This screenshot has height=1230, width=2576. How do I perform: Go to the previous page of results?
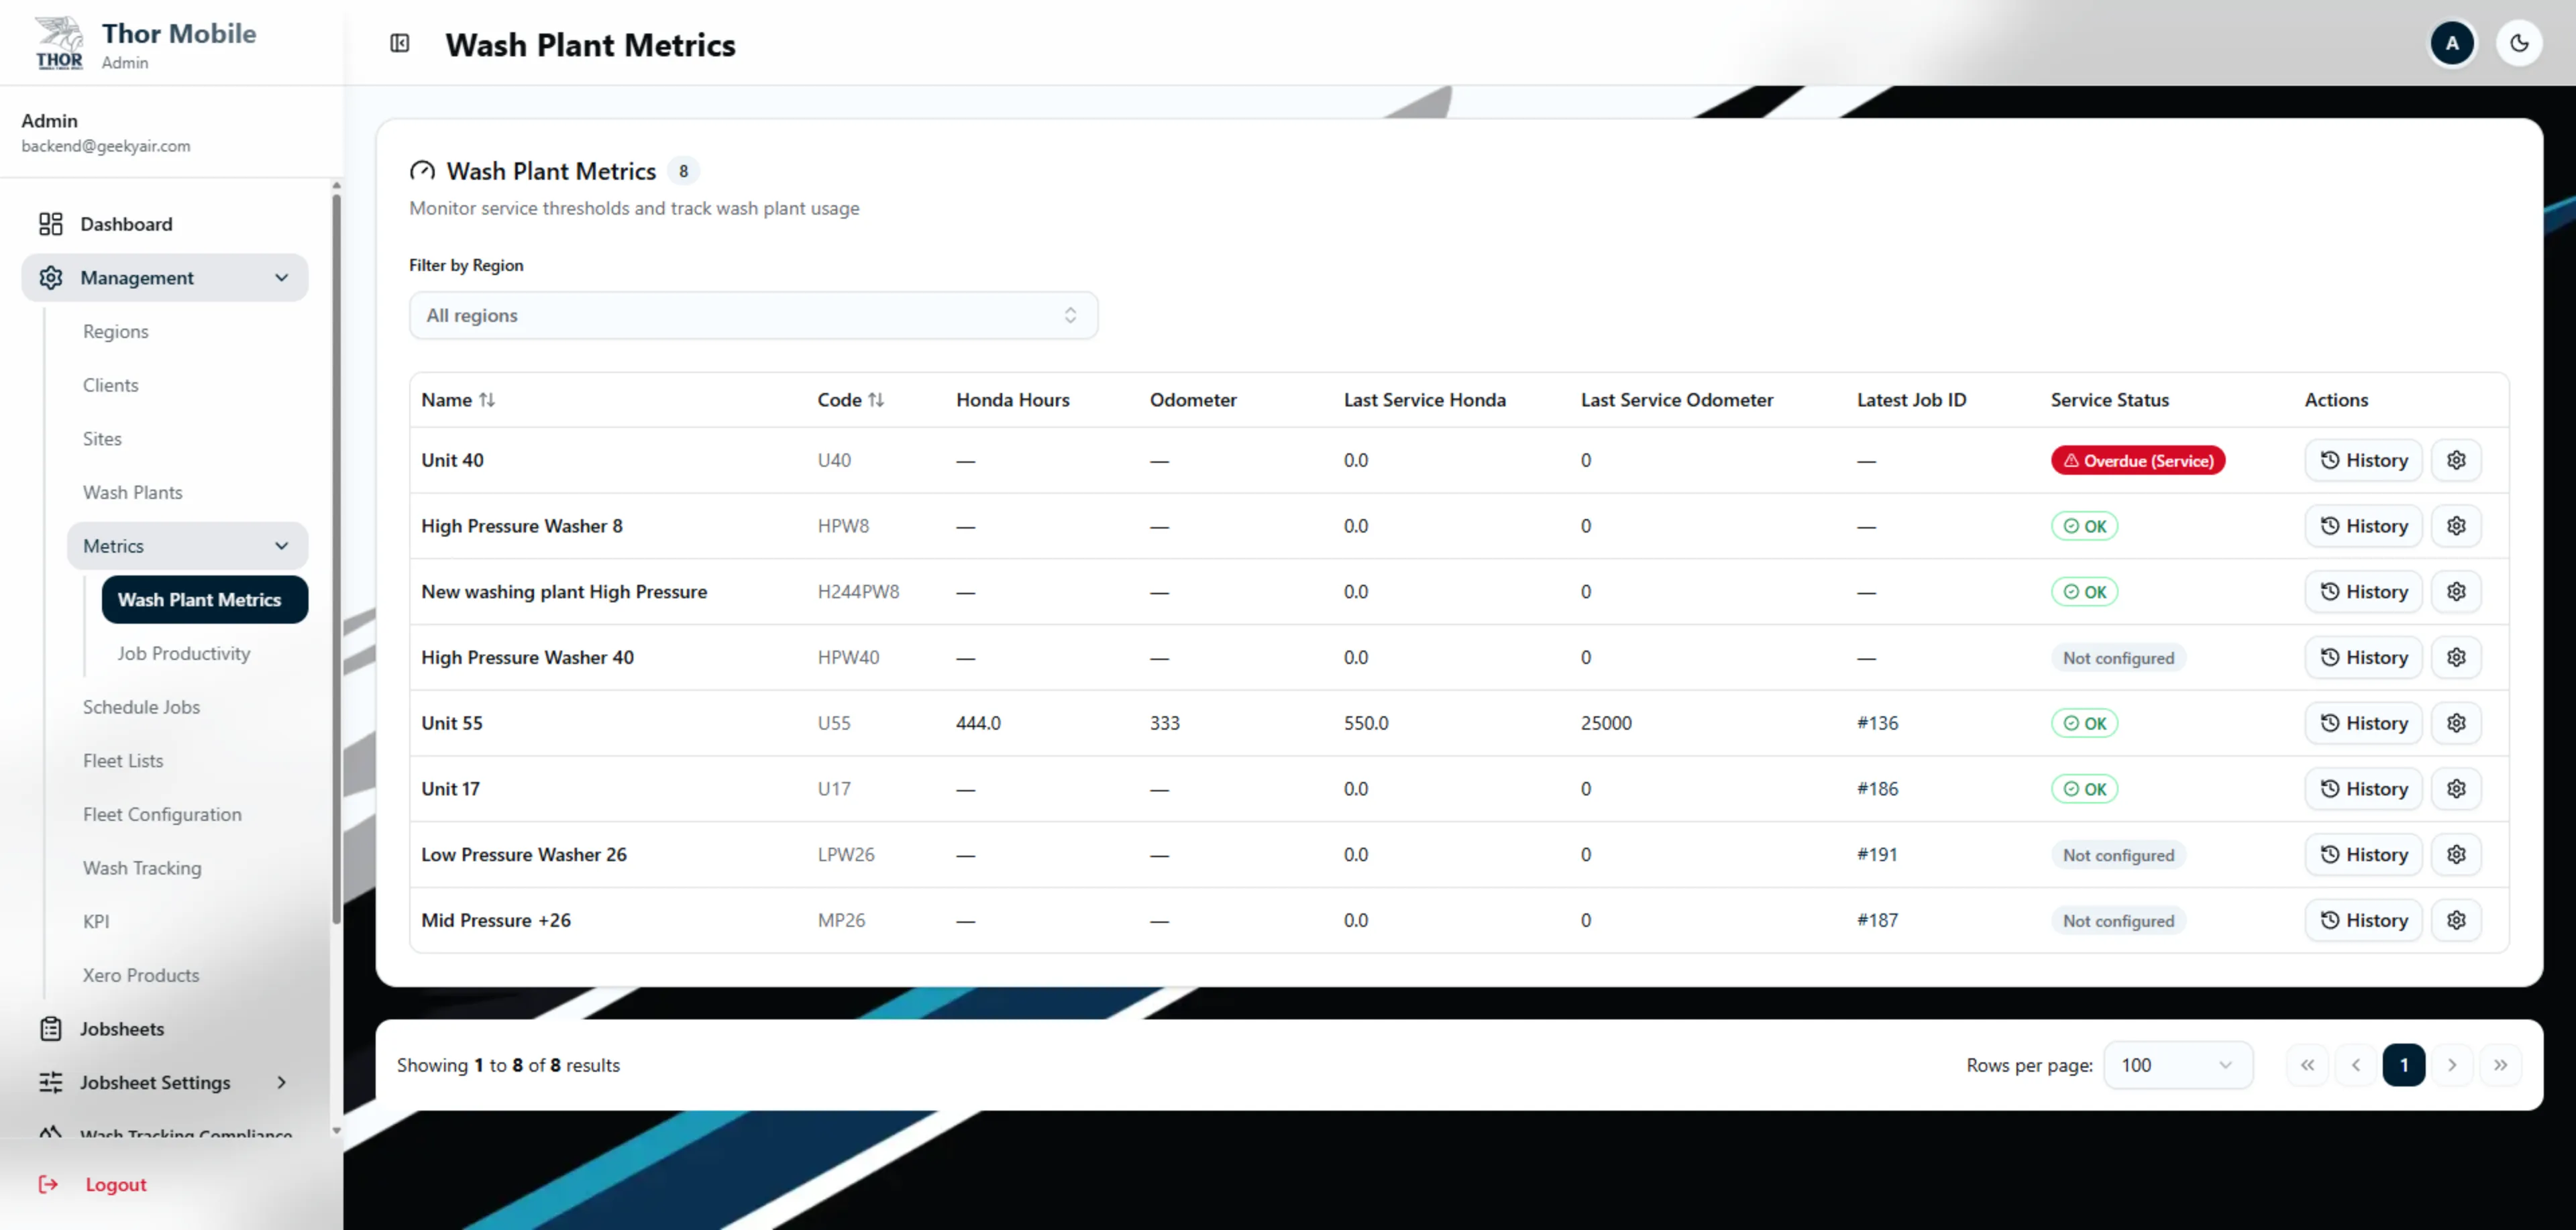[2355, 1065]
